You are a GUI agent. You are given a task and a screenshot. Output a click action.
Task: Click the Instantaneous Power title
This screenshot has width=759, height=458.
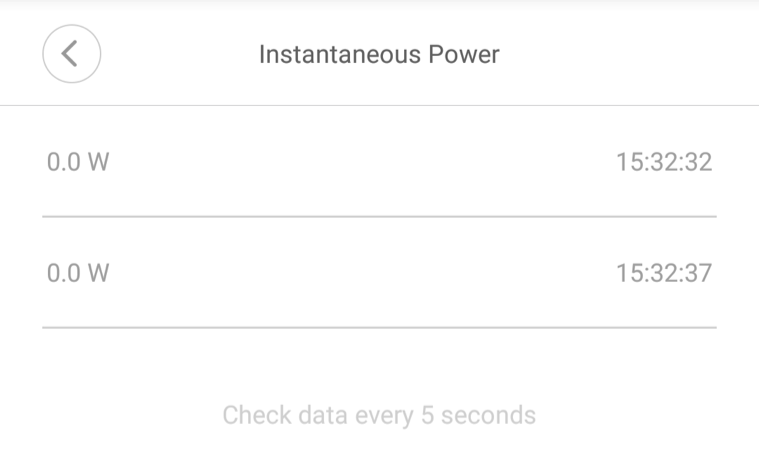pos(379,54)
